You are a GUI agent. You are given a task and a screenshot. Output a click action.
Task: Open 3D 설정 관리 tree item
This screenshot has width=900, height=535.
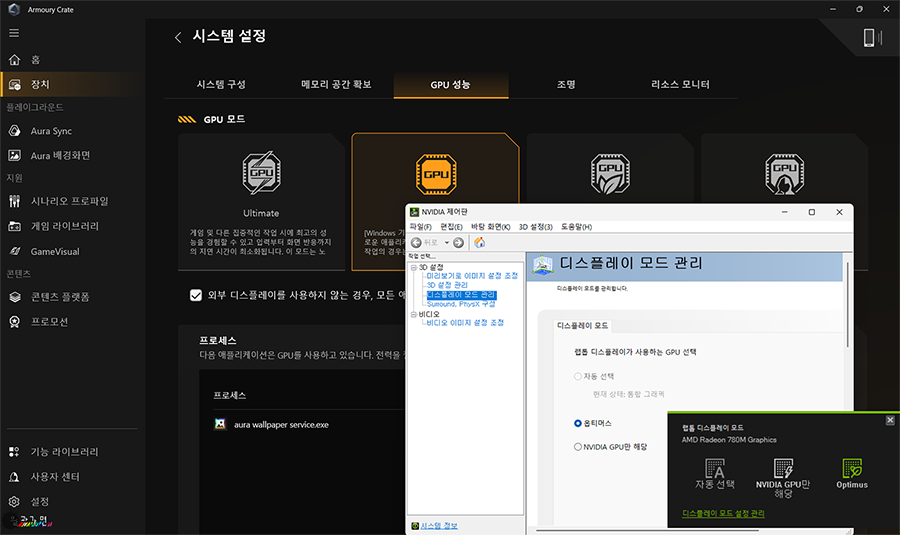coord(447,285)
